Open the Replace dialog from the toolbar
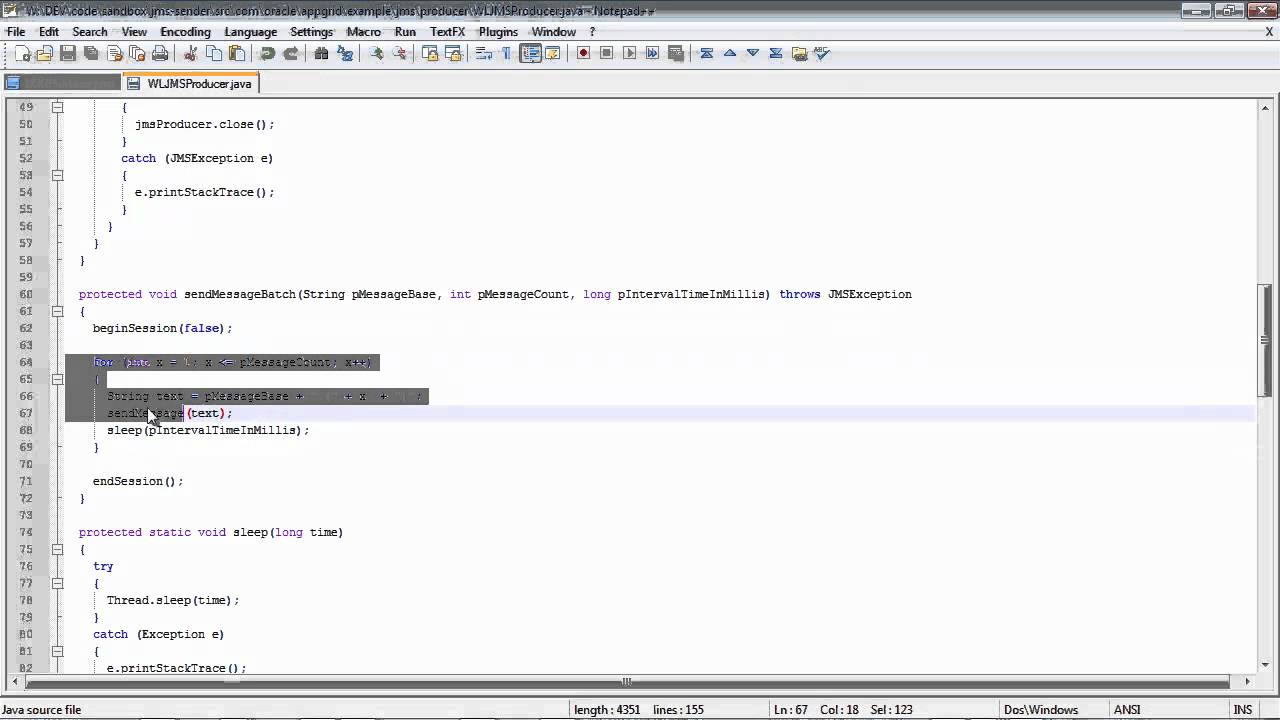Image resolution: width=1280 pixels, height=720 pixels. pos(344,53)
